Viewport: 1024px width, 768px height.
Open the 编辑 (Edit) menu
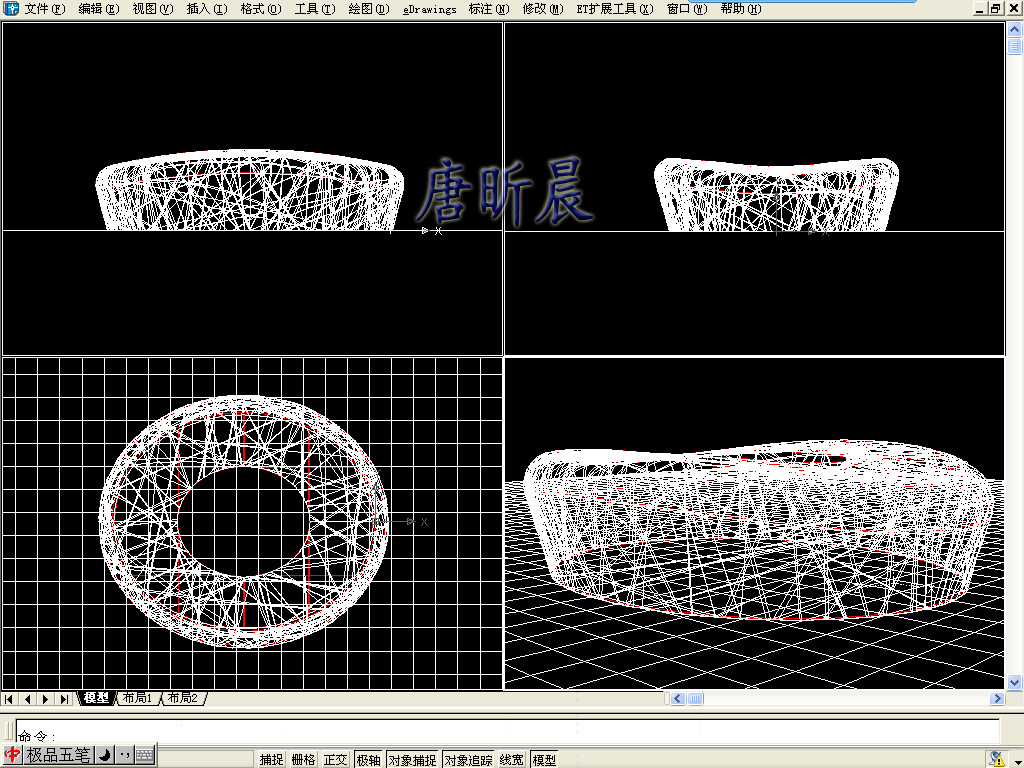99,8
